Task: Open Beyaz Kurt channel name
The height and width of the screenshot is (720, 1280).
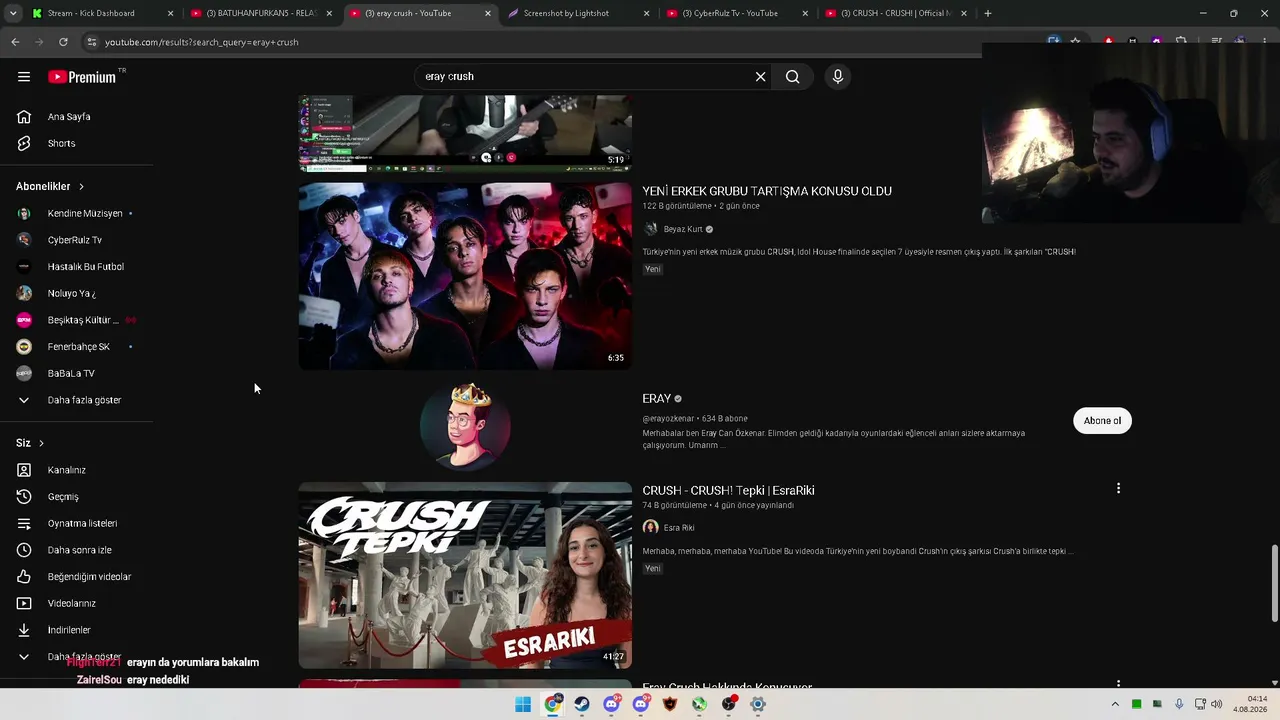Action: (683, 230)
